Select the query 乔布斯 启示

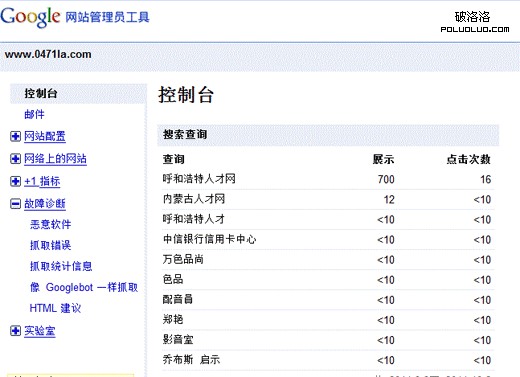coord(191,359)
